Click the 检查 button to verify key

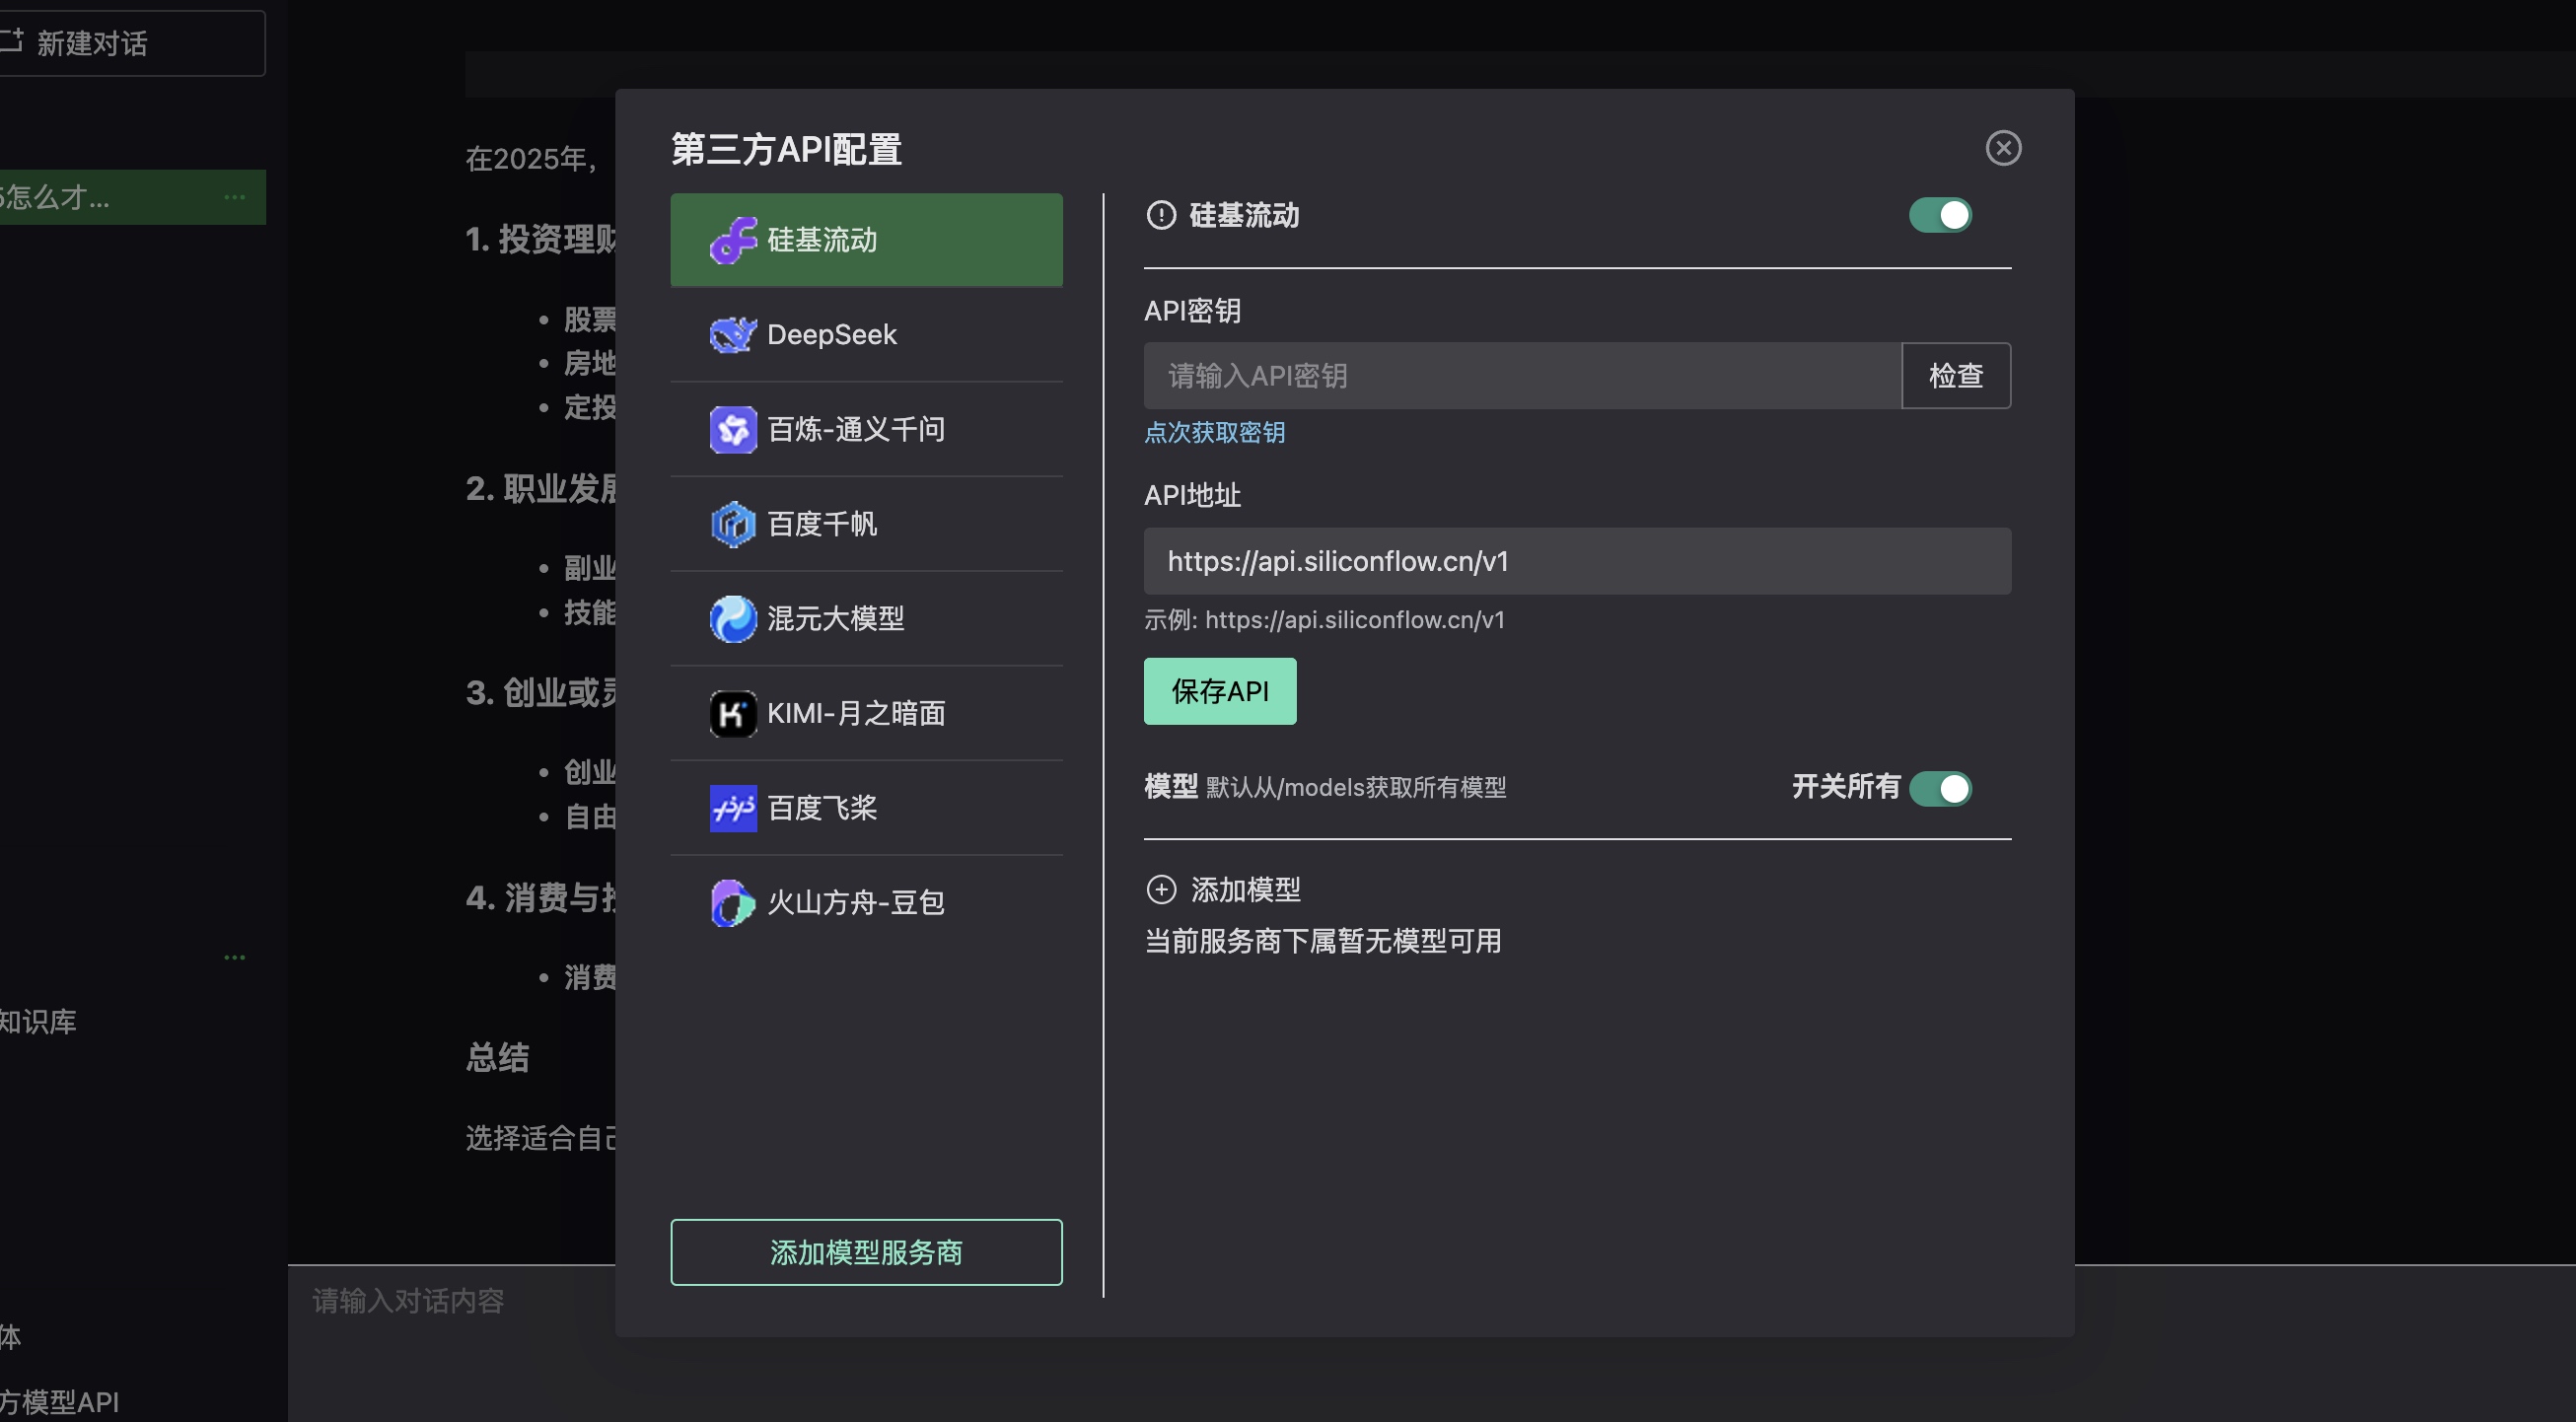1955,376
